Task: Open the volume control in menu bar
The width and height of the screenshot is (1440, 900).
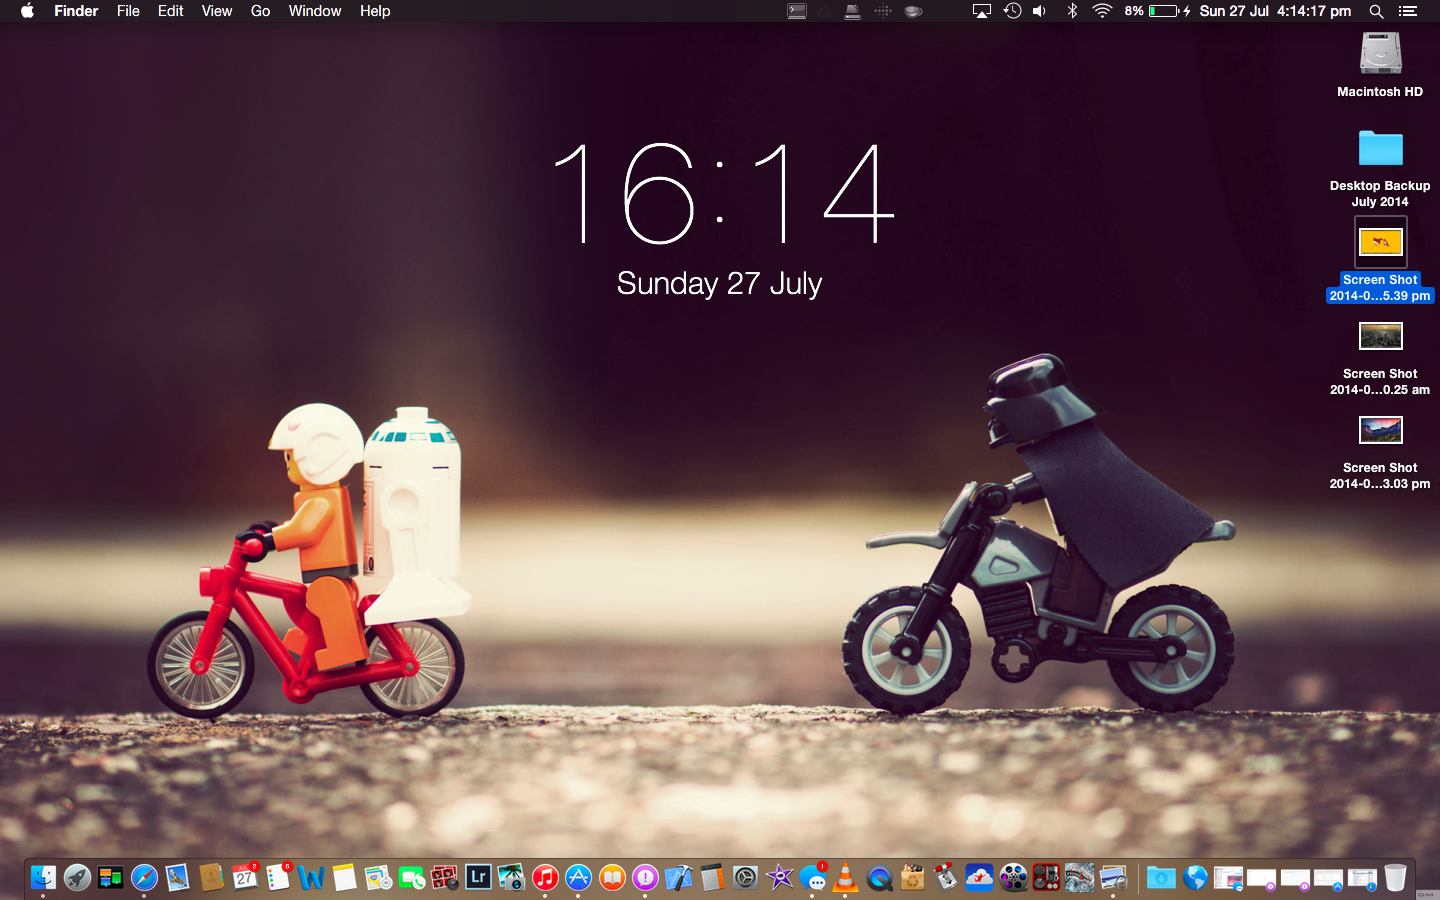Action: pos(1040,11)
